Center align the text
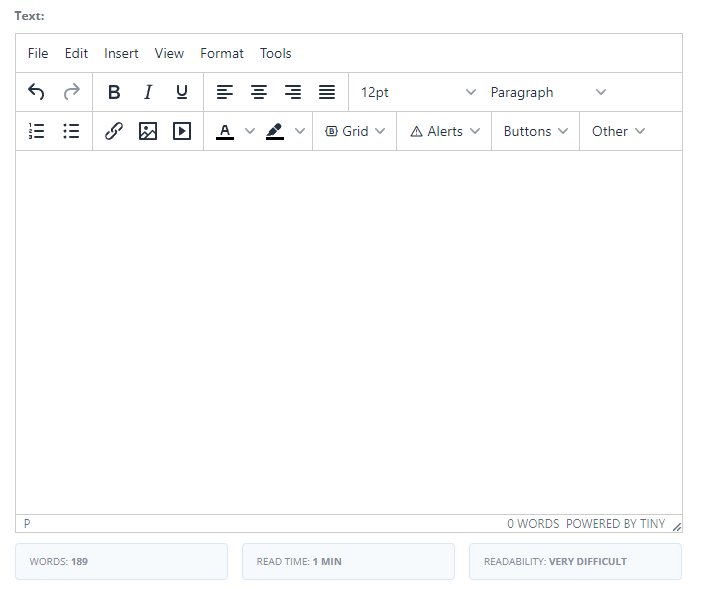 coord(259,92)
